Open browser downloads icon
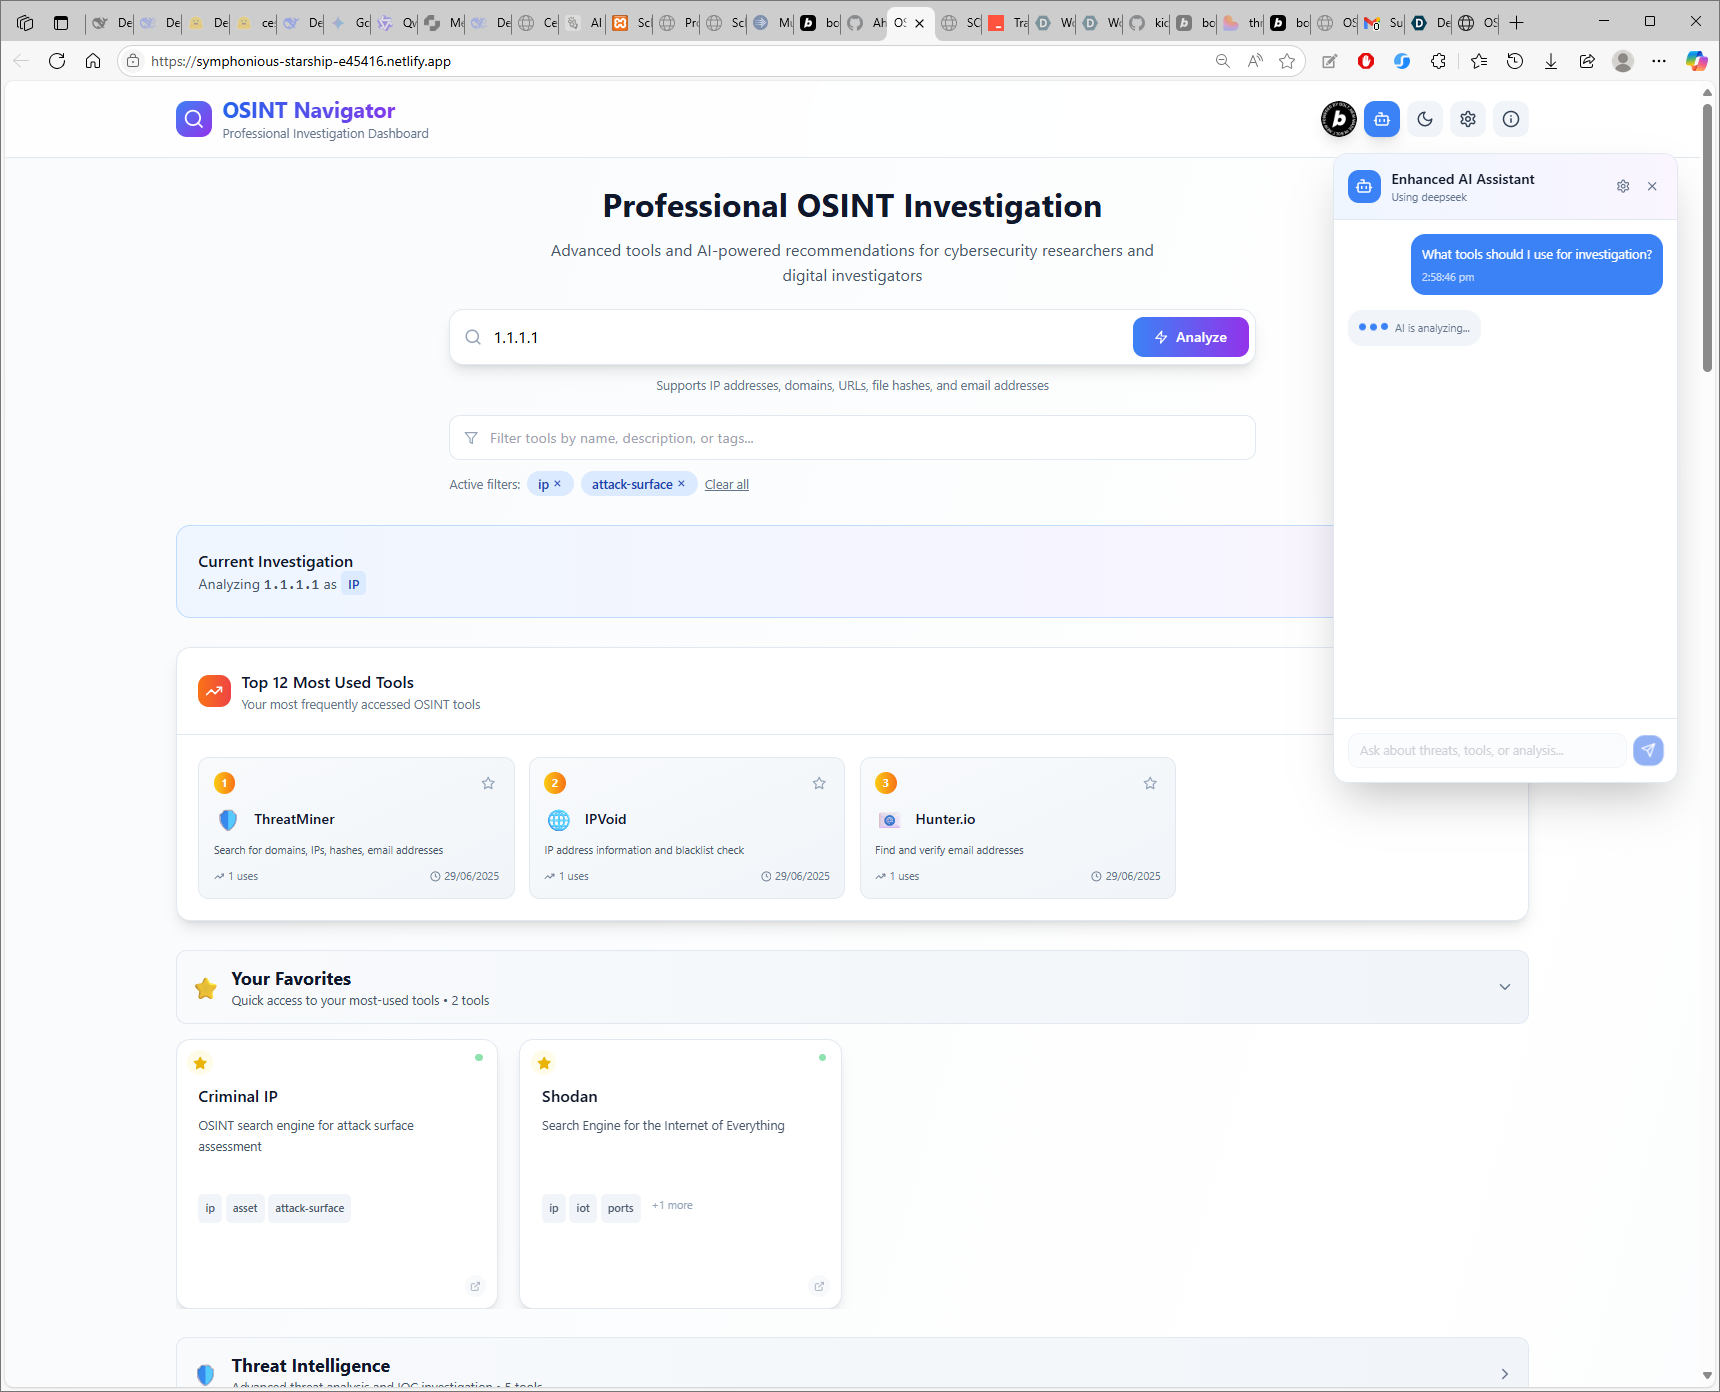The height and width of the screenshot is (1392, 1720). tap(1551, 61)
